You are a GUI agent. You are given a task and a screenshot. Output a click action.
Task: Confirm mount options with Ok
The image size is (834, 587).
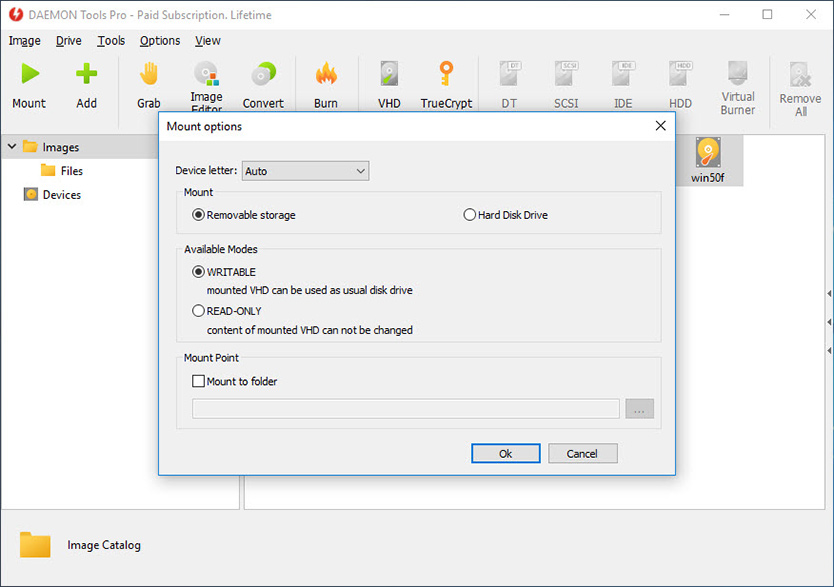[x=506, y=454]
